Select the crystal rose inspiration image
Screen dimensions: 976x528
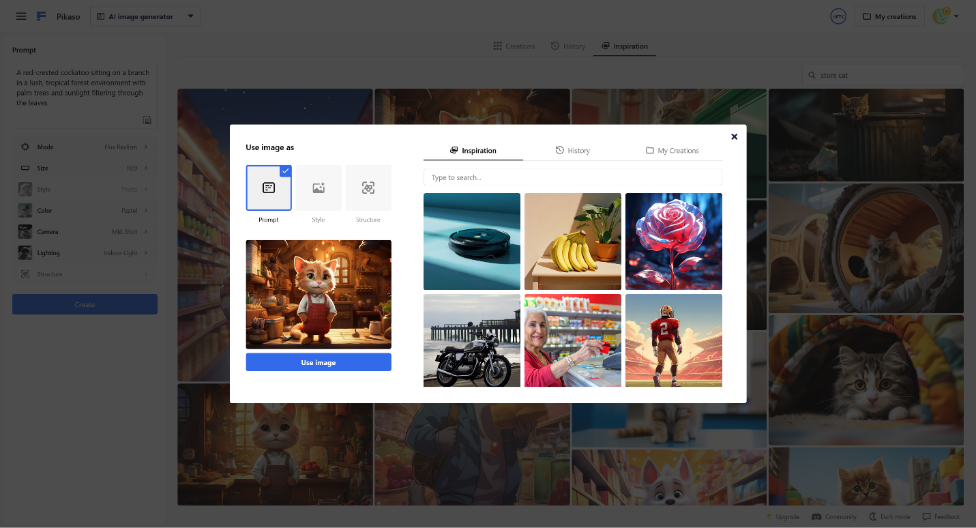pyautogui.click(x=673, y=241)
